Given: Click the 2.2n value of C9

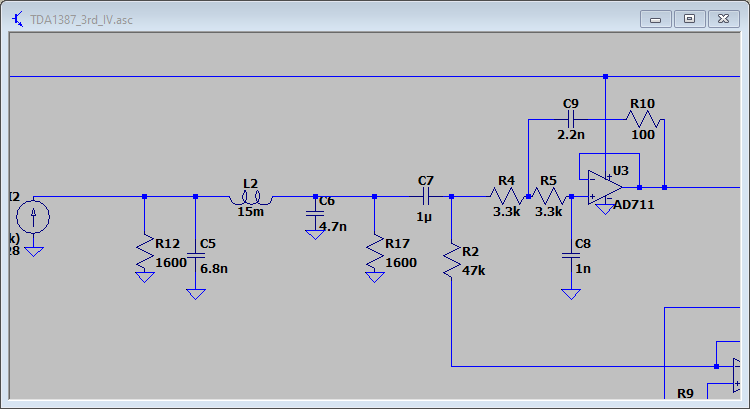Looking at the screenshot, I should [x=571, y=135].
